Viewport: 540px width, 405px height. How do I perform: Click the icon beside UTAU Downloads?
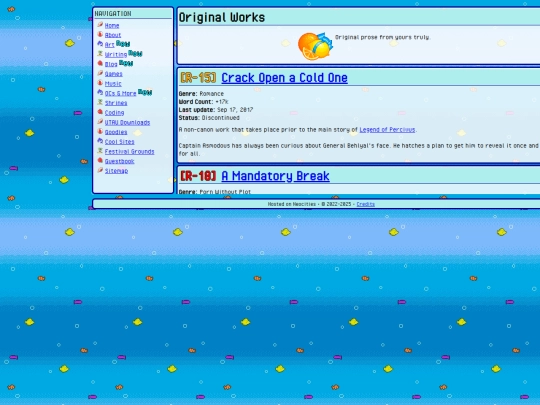100,122
